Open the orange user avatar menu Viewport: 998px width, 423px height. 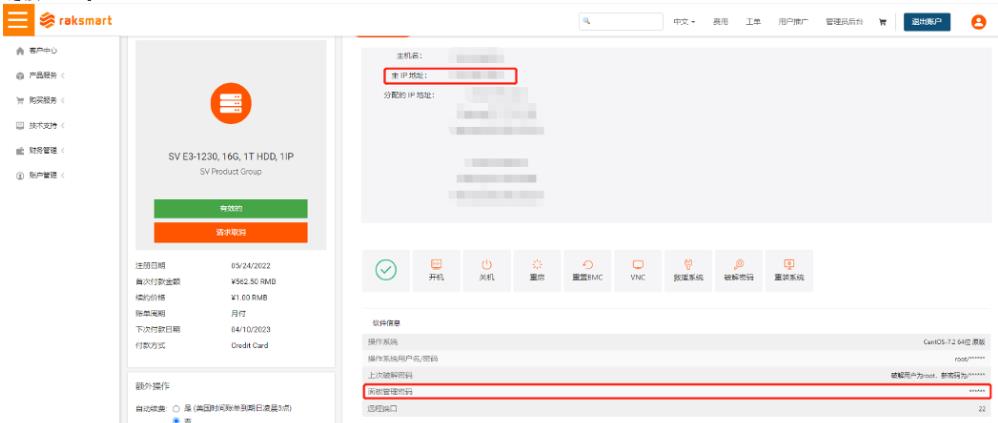978,22
